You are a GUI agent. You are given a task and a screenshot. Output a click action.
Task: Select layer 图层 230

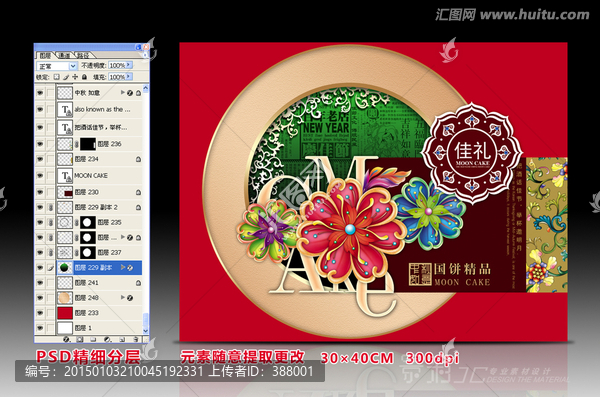(99, 192)
